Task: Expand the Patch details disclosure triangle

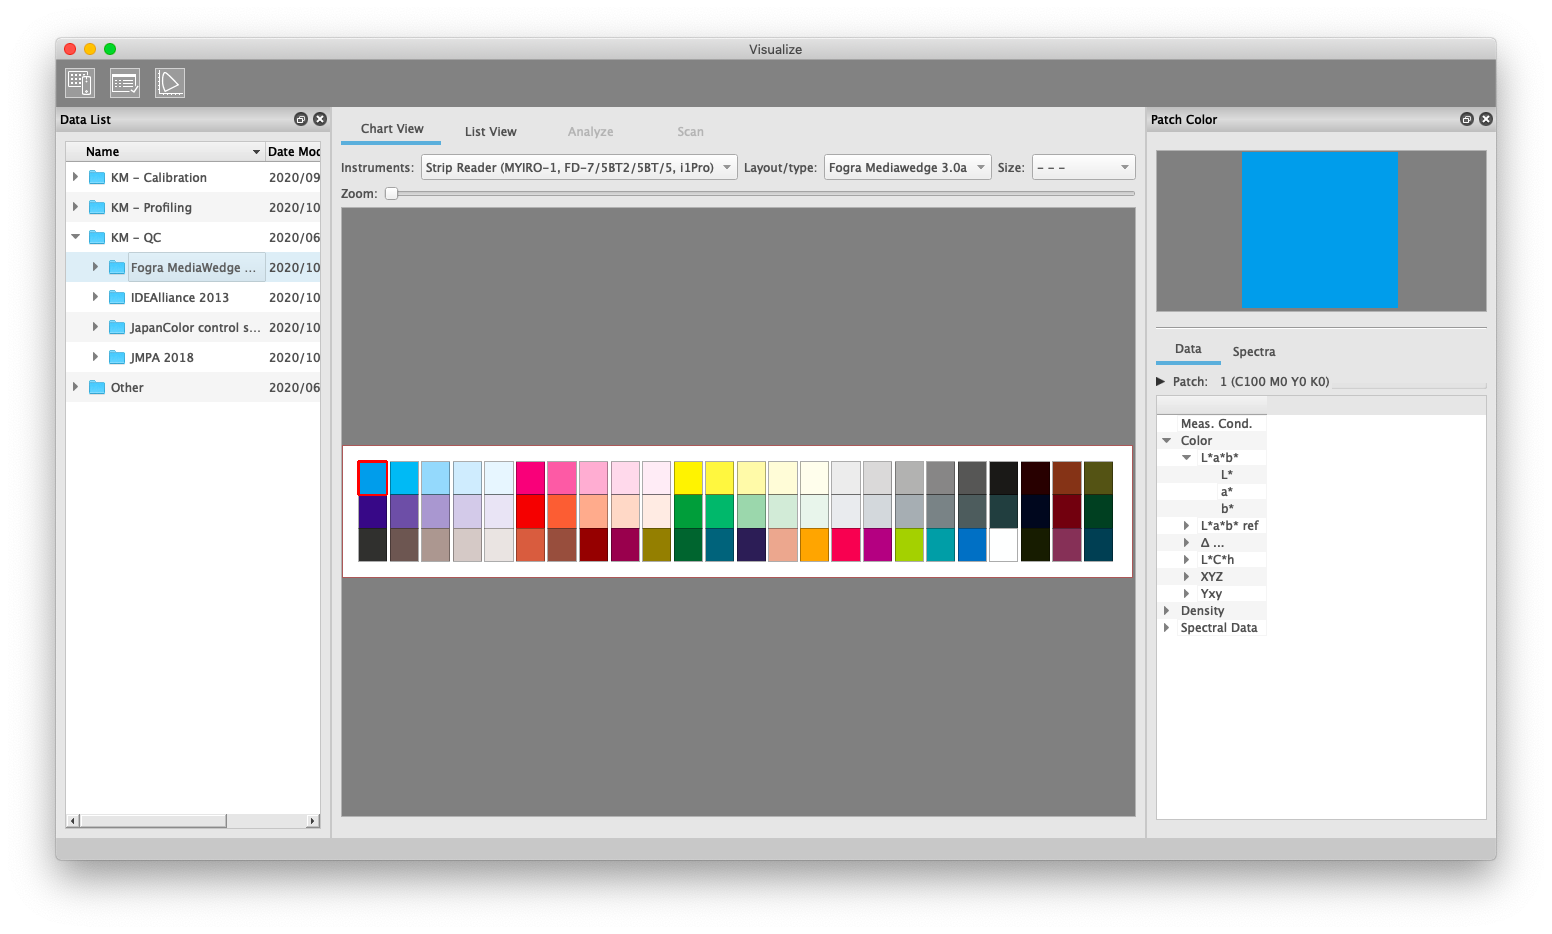Action: (1161, 382)
